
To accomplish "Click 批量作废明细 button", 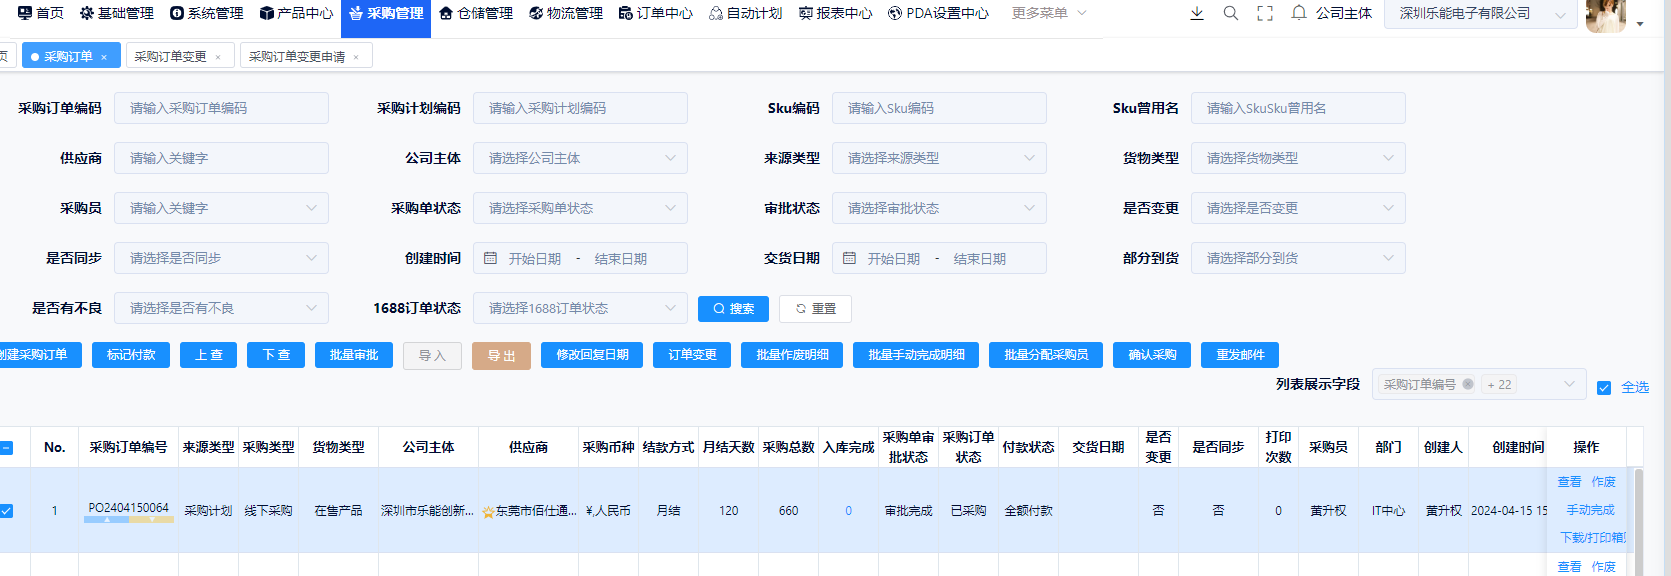I will click(x=792, y=355).
